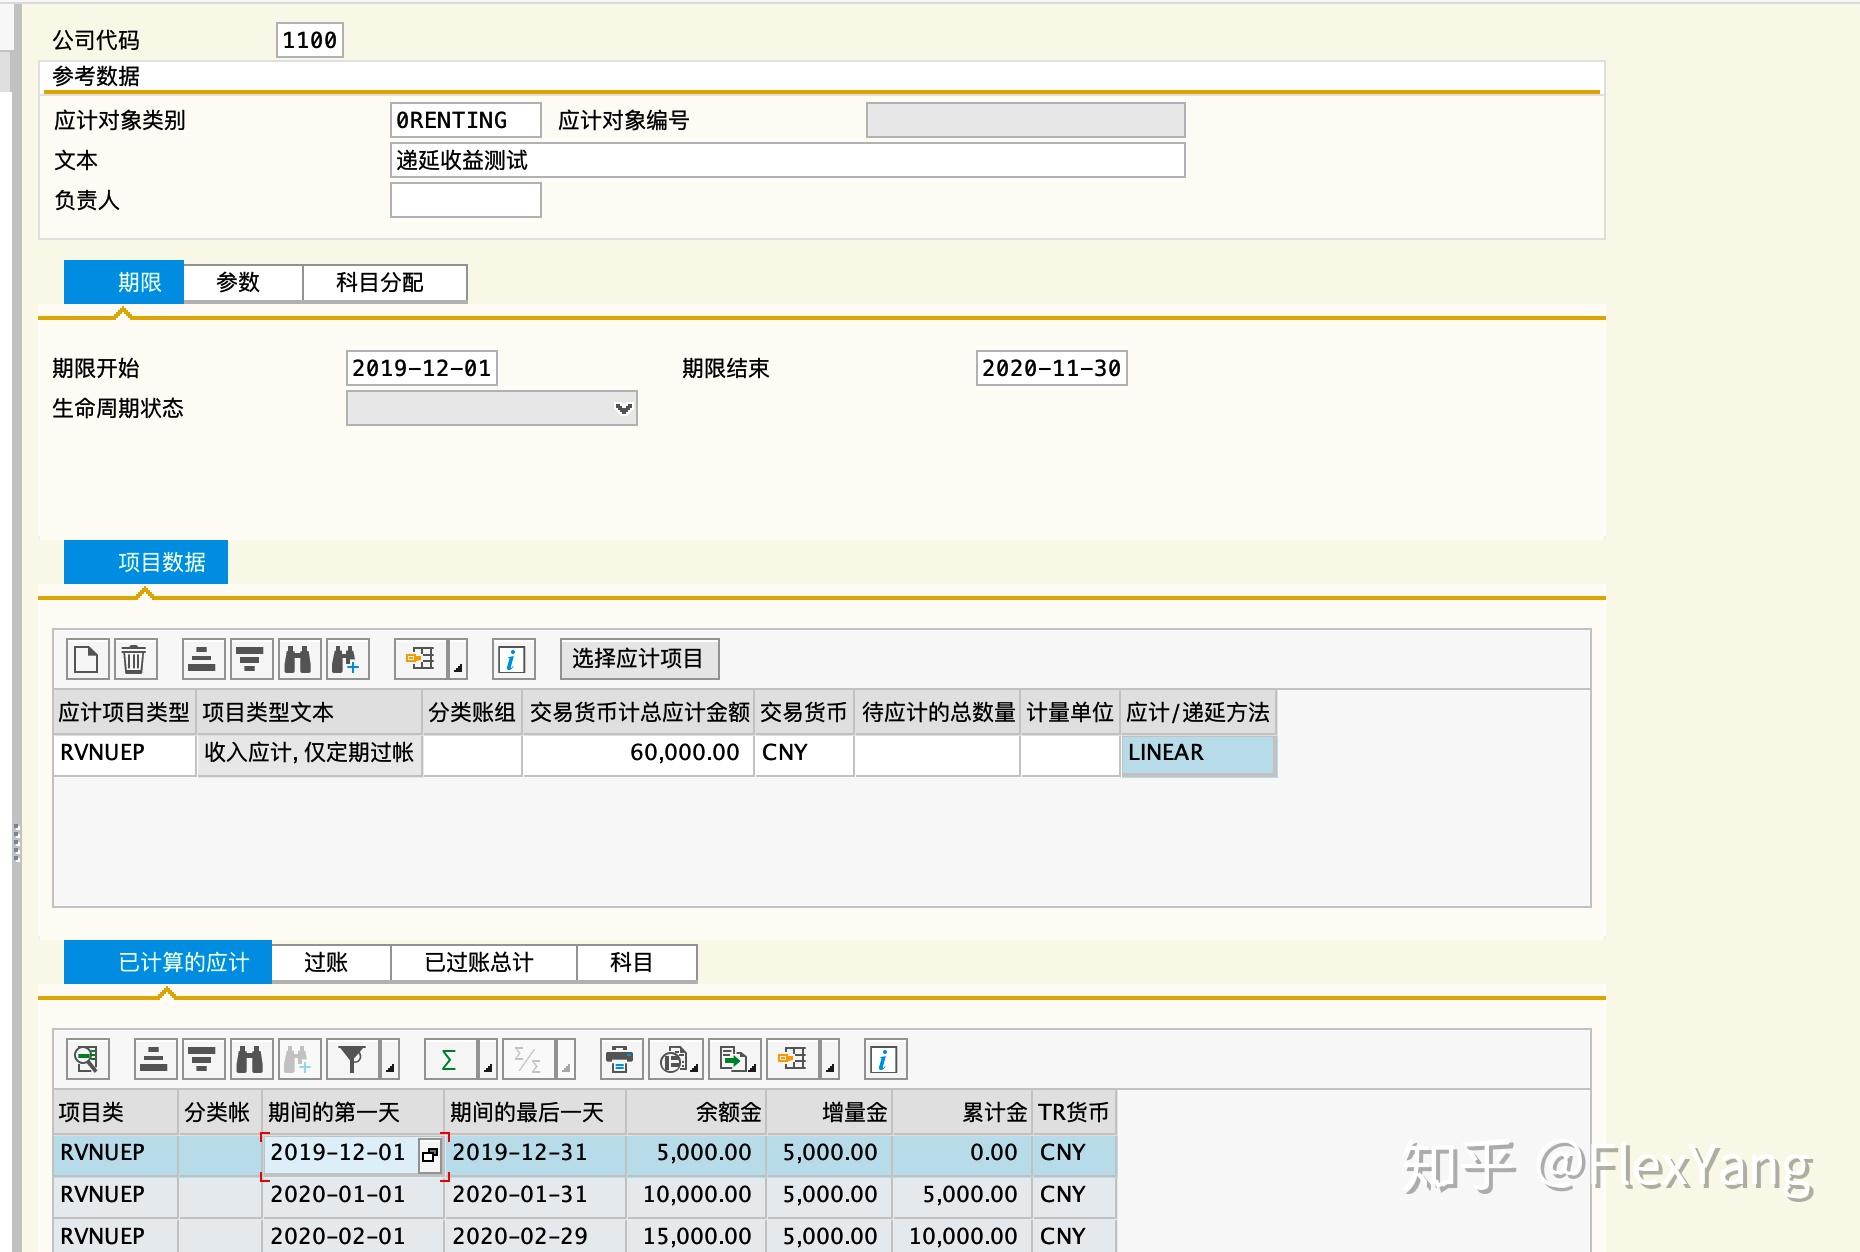Click the subtotals icon

coord(528,1059)
